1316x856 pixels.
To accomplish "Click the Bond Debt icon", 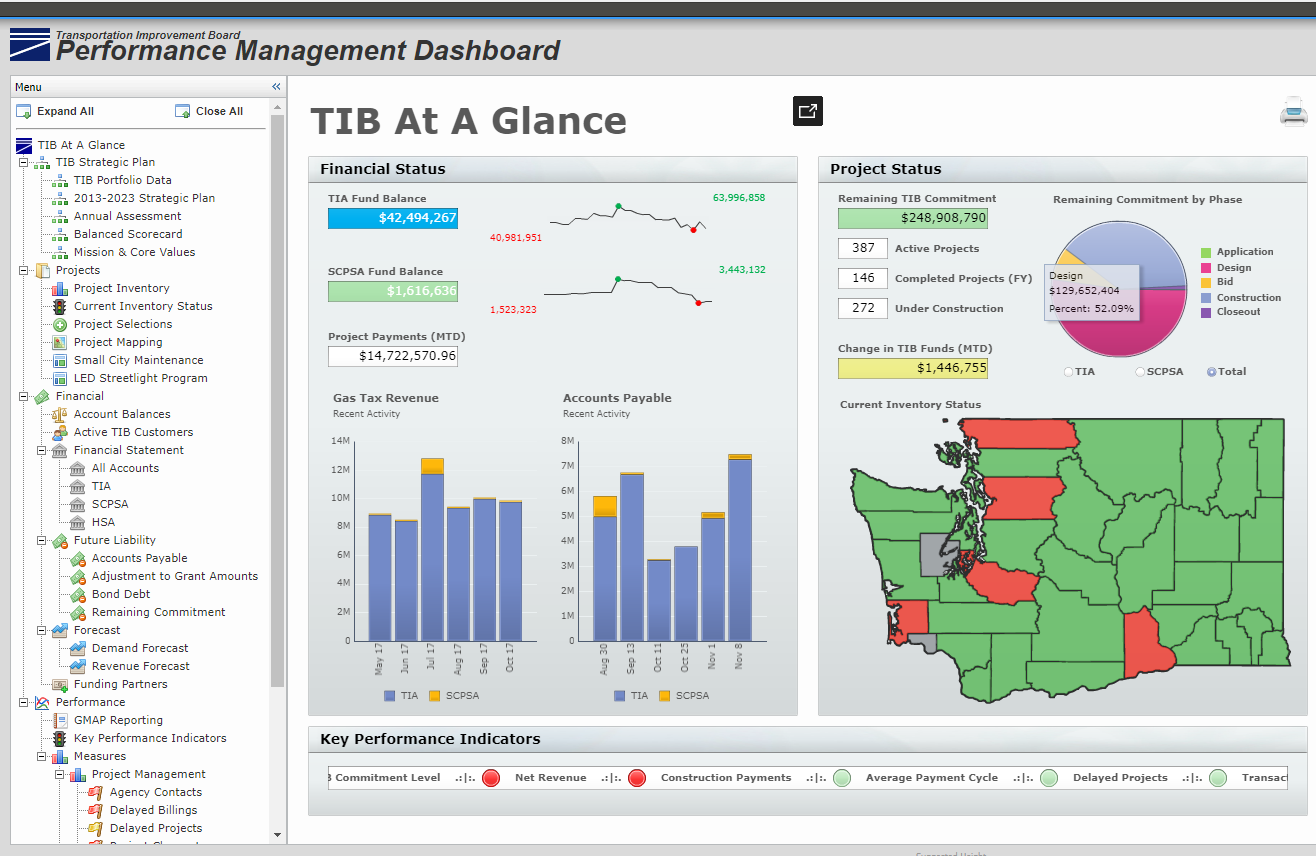I will pos(78,595).
